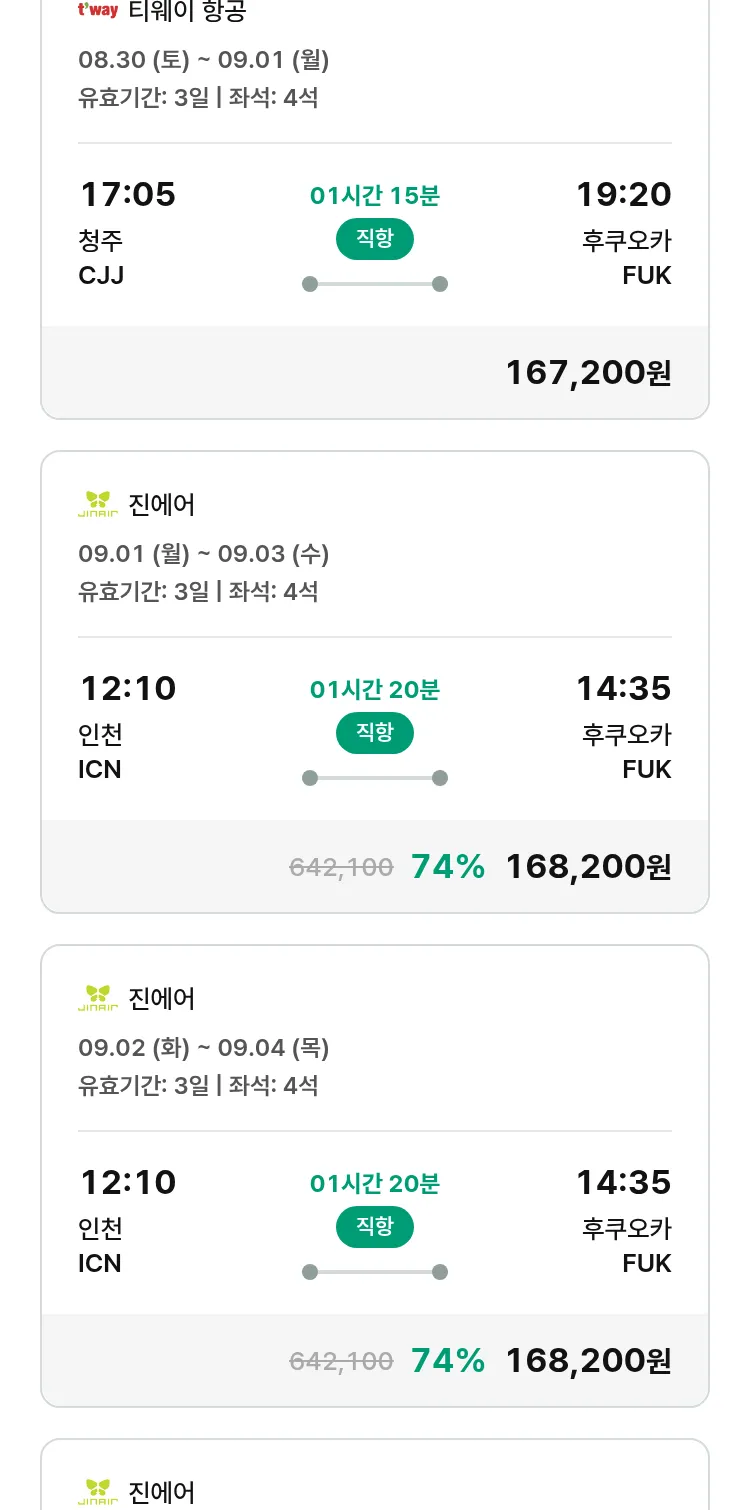The width and height of the screenshot is (750, 1510).
Task: Select the 167,200원 T'way fare
Action: (x=588, y=372)
